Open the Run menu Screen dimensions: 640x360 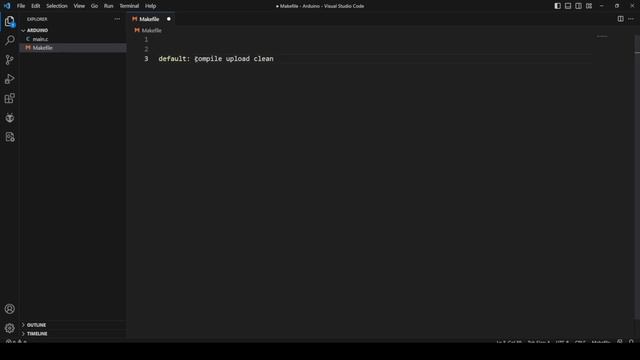tap(108, 6)
